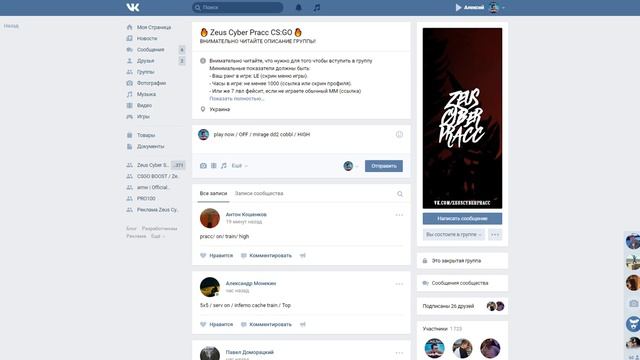Open CSGO BOOST group shortcut
Image resolution: width=640 pixels, height=360 pixels.
[157, 176]
